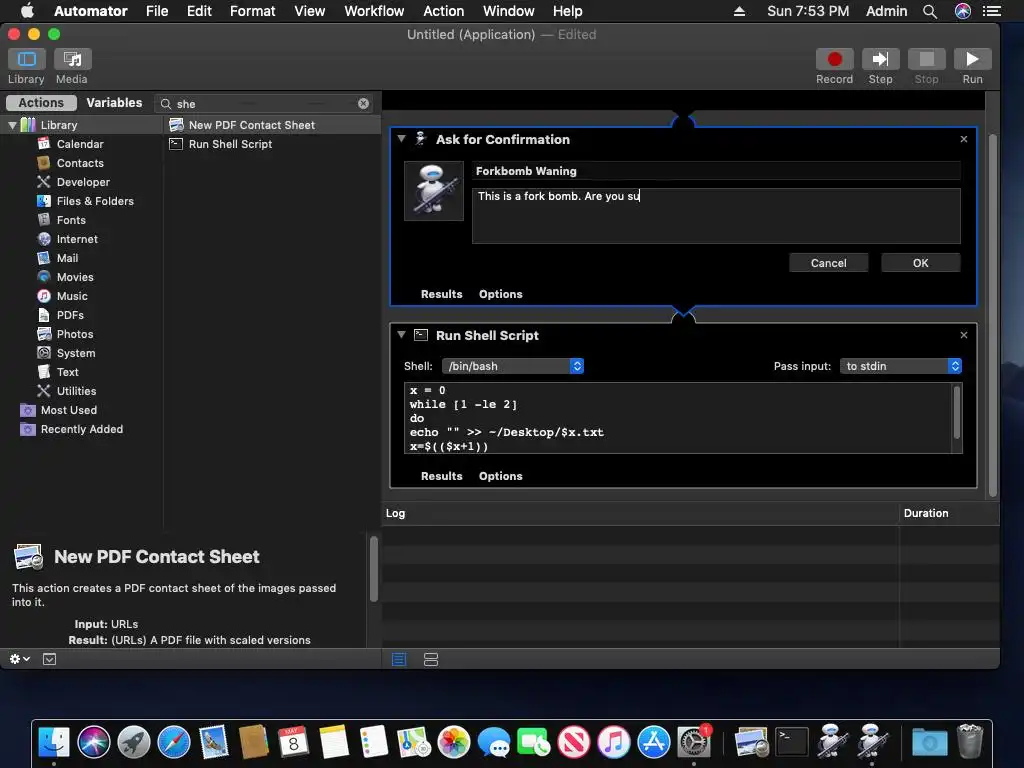Open the Media browser button
Screen dimensions: 1024x768
point(72,59)
